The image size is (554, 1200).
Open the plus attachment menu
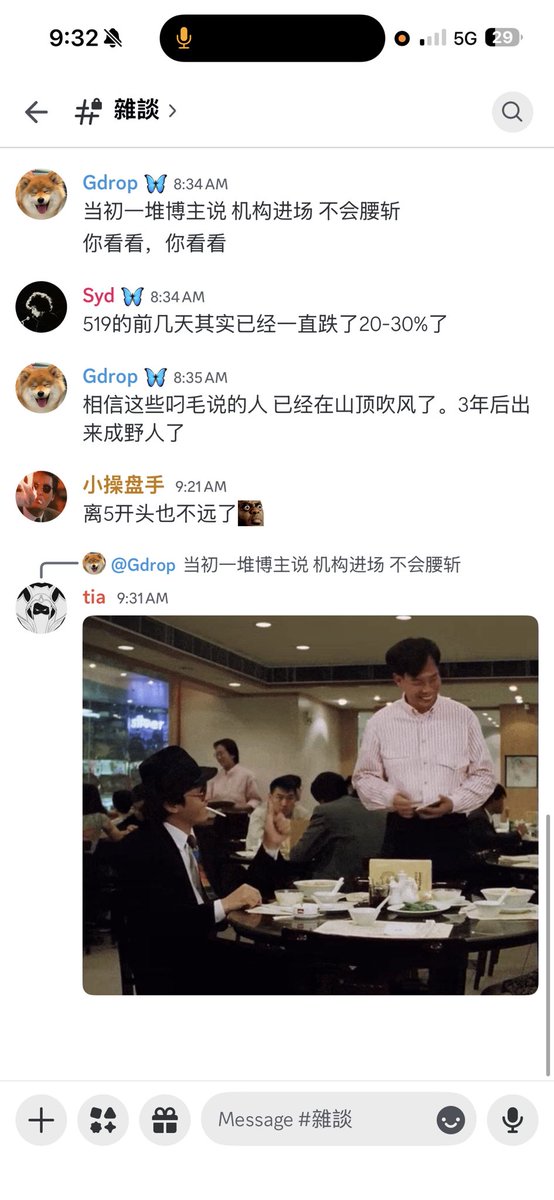(x=41, y=1120)
